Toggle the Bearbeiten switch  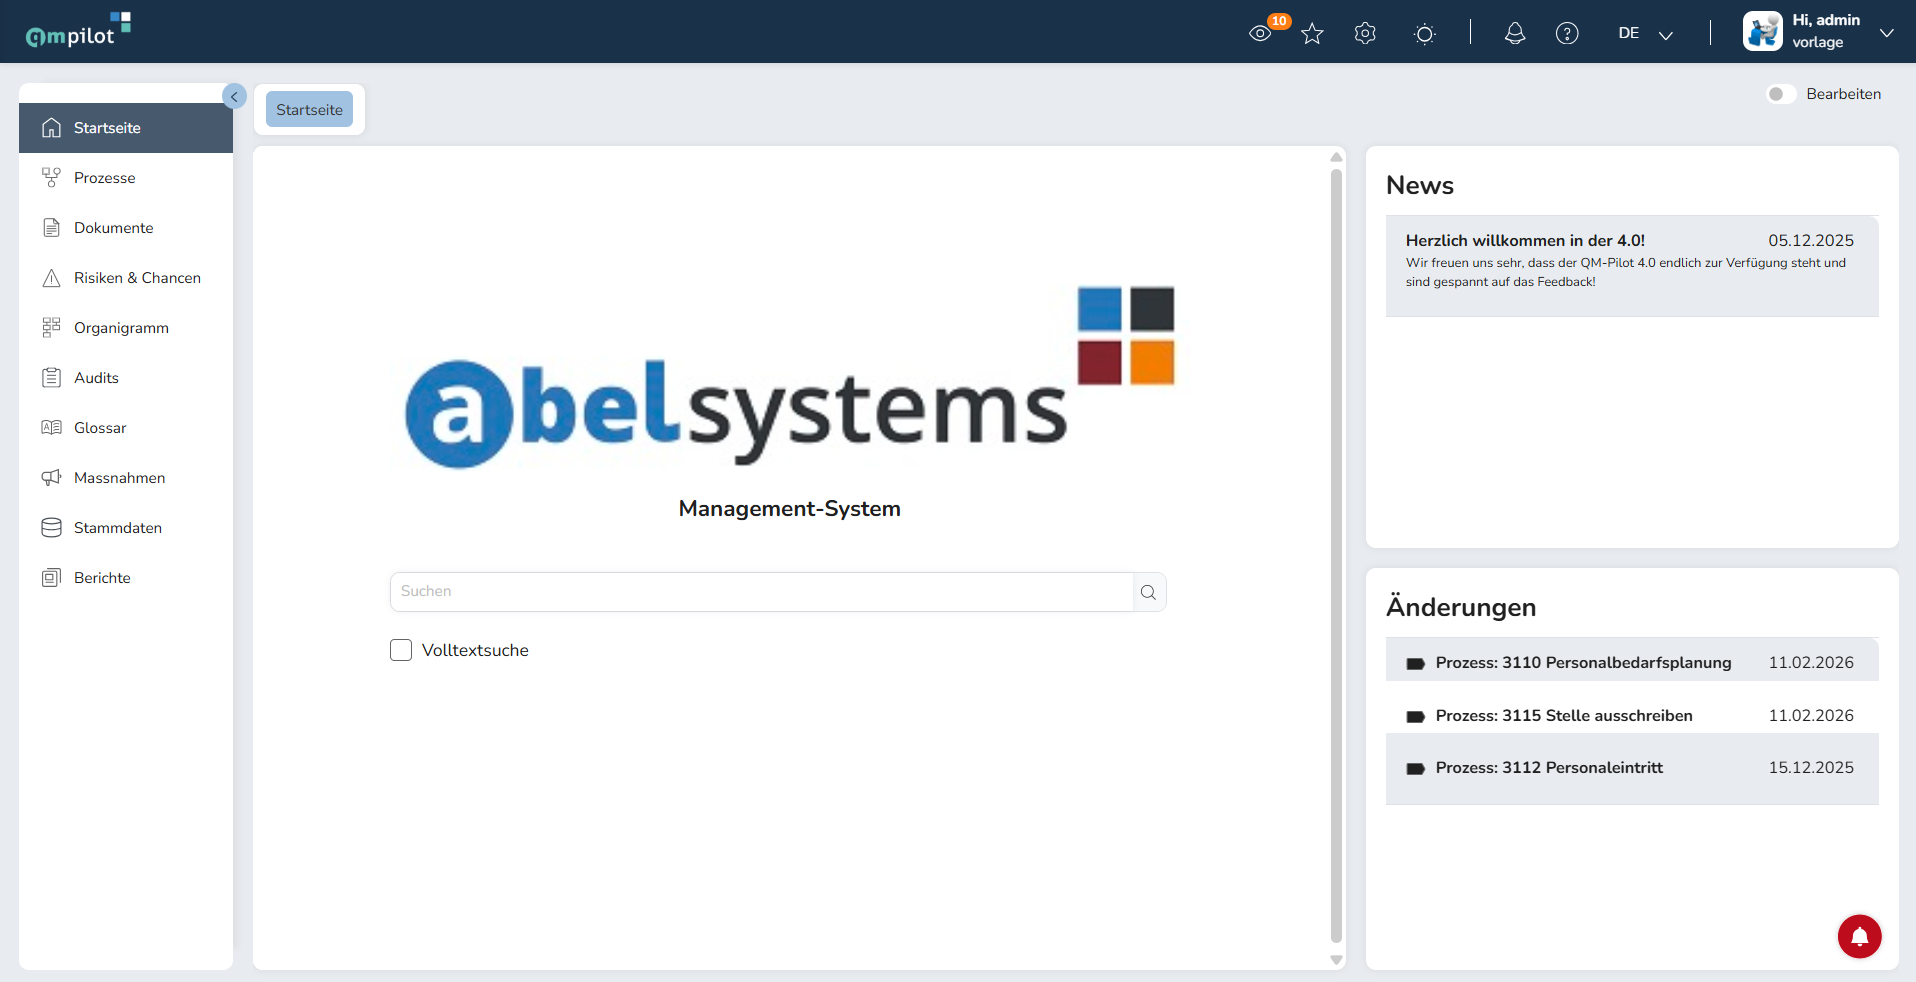point(1781,94)
